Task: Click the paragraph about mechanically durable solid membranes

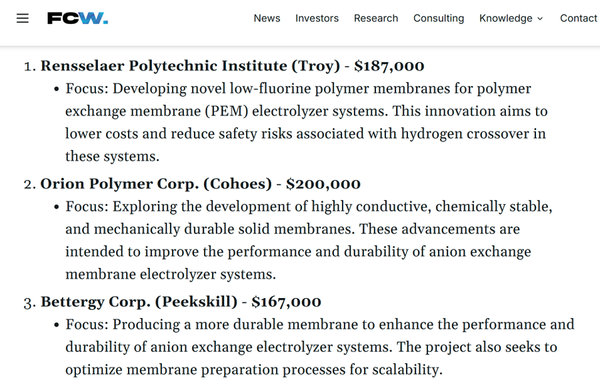Action: coord(309,240)
